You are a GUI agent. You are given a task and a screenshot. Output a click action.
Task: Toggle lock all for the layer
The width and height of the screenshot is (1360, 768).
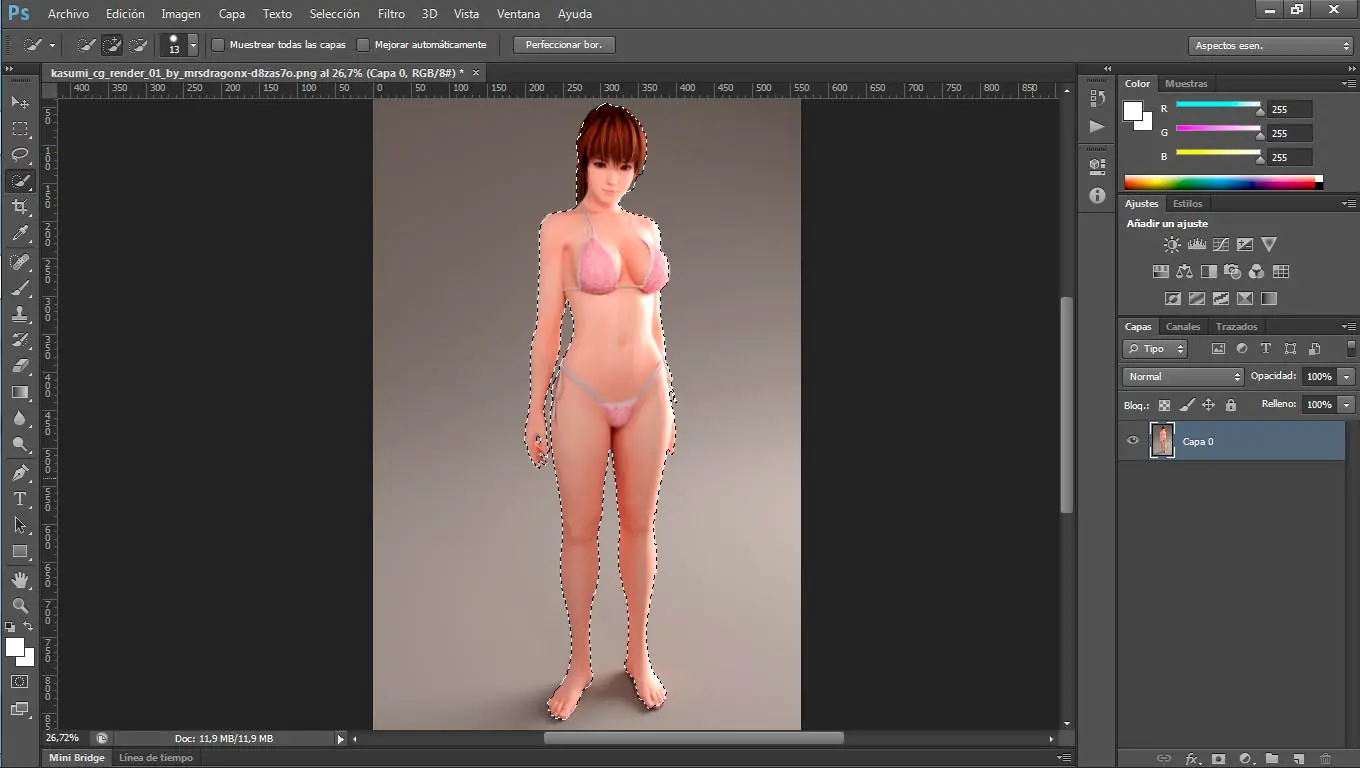[x=1231, y=405]
